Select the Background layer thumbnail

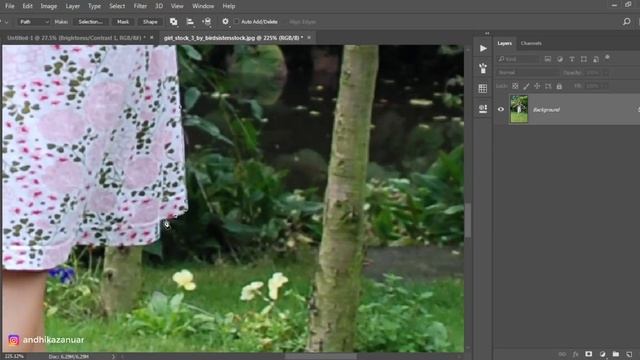(x=519, y=109)
